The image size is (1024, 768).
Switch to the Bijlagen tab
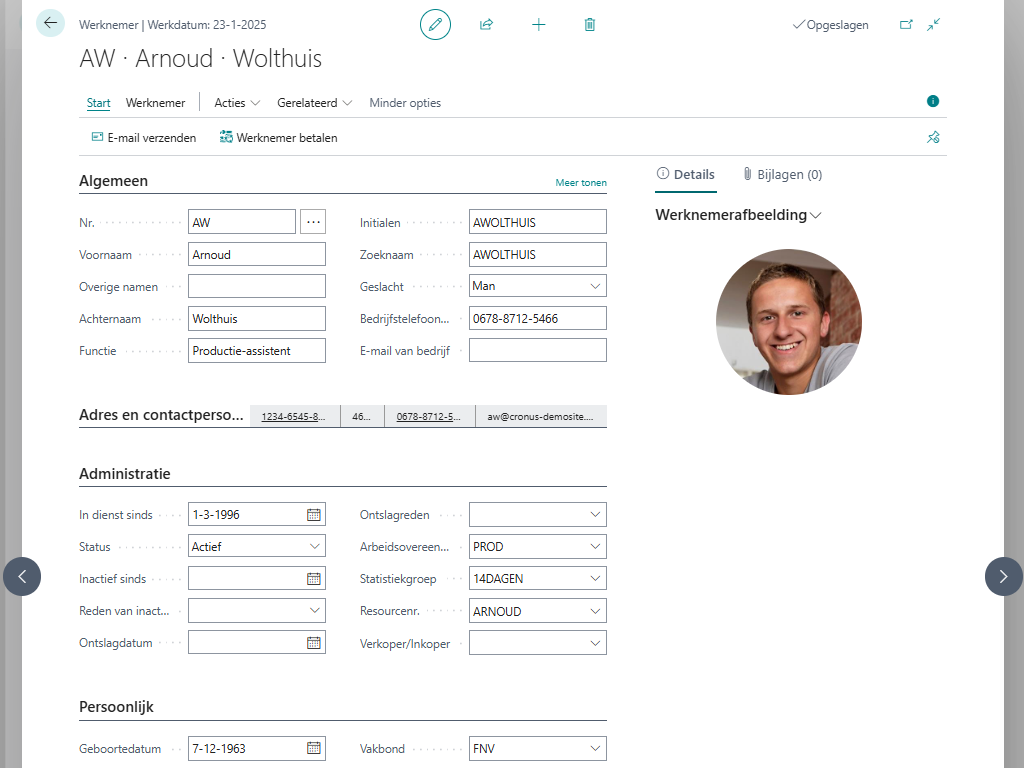click(x=782, y=174)
